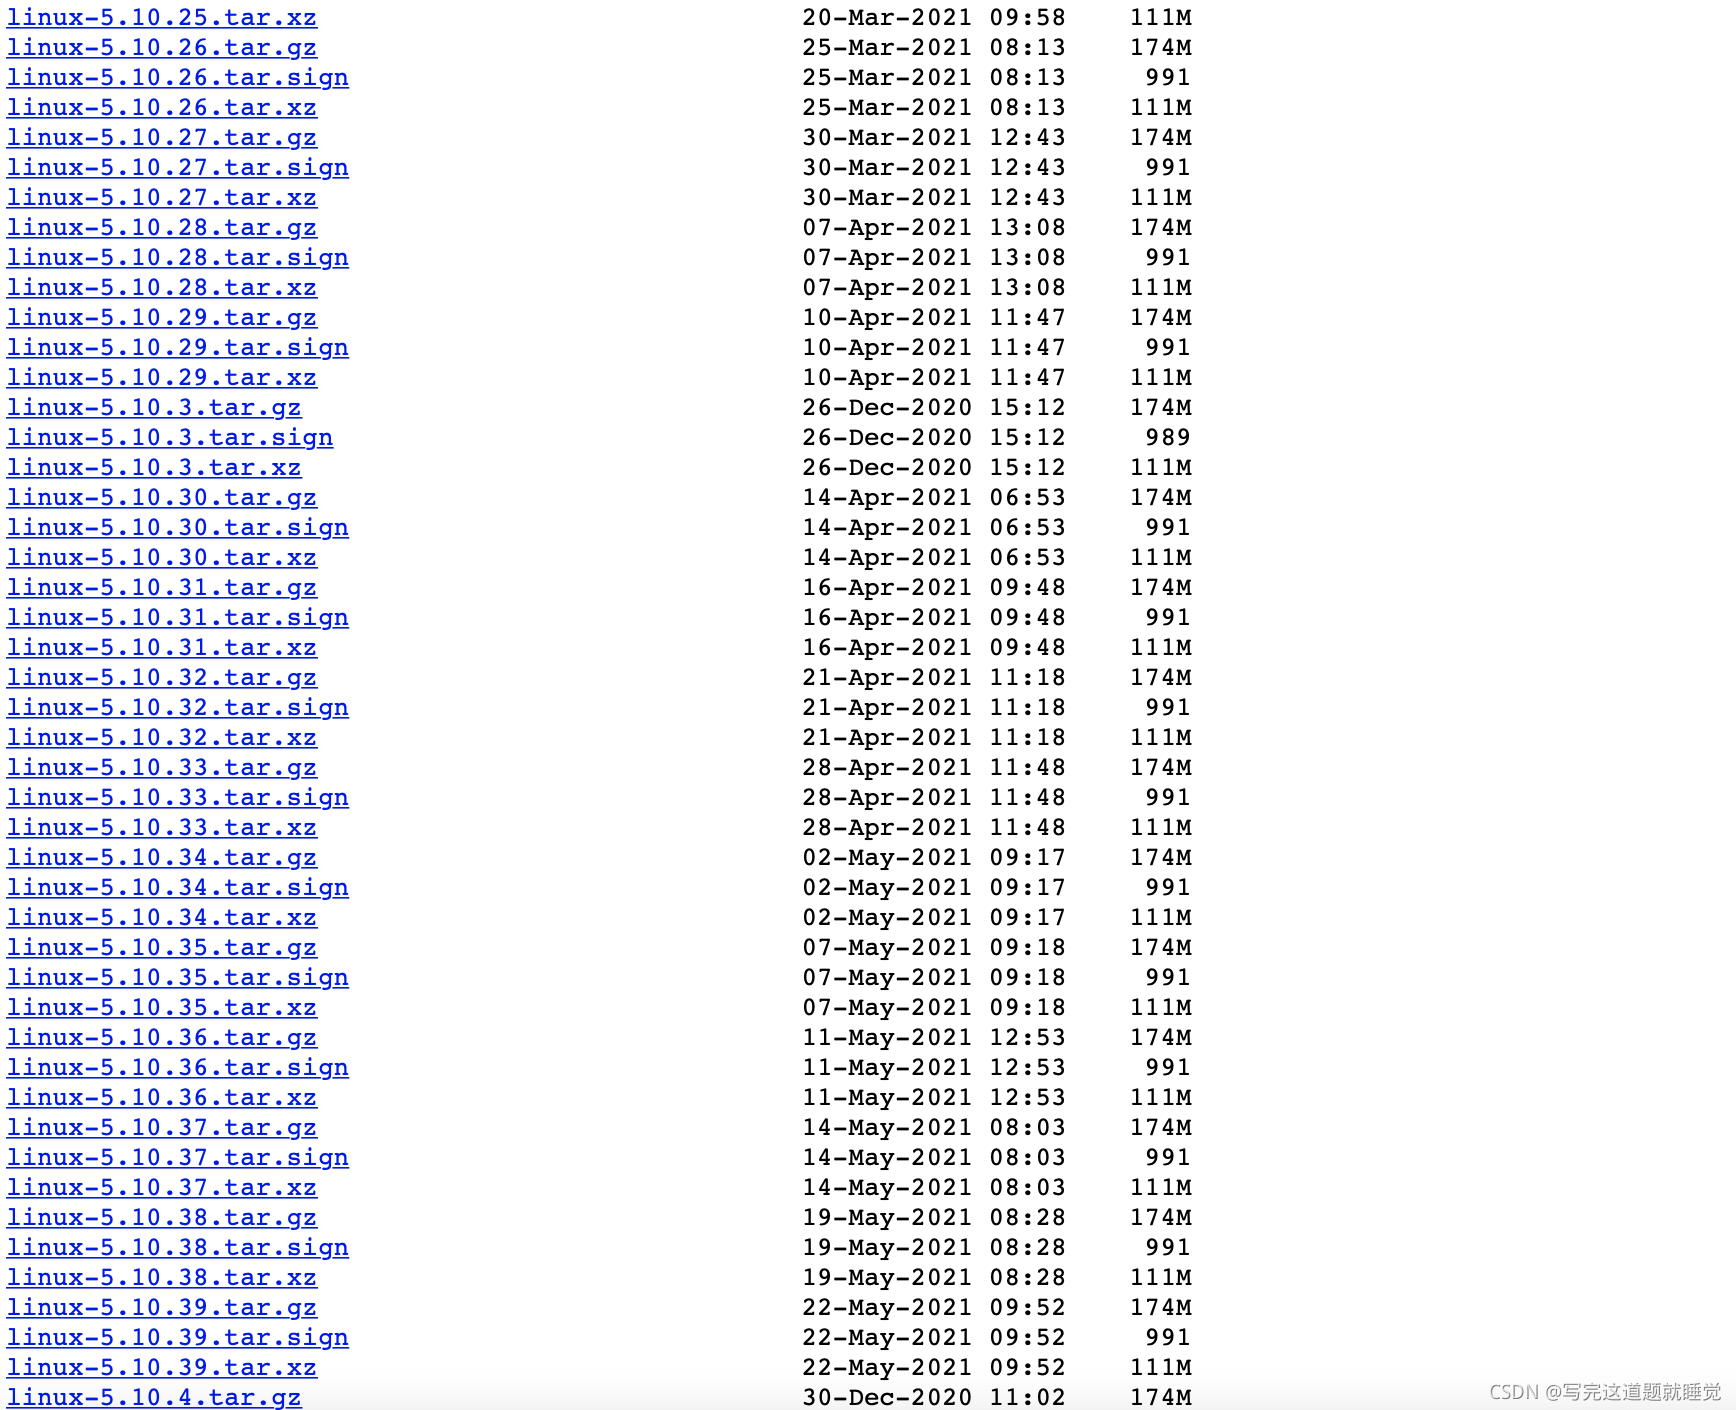Open linux-5.10.38.tar.gz link
Image resolution: width=1736 pixels, height=1410 pixels.
tap(162, 1218)
